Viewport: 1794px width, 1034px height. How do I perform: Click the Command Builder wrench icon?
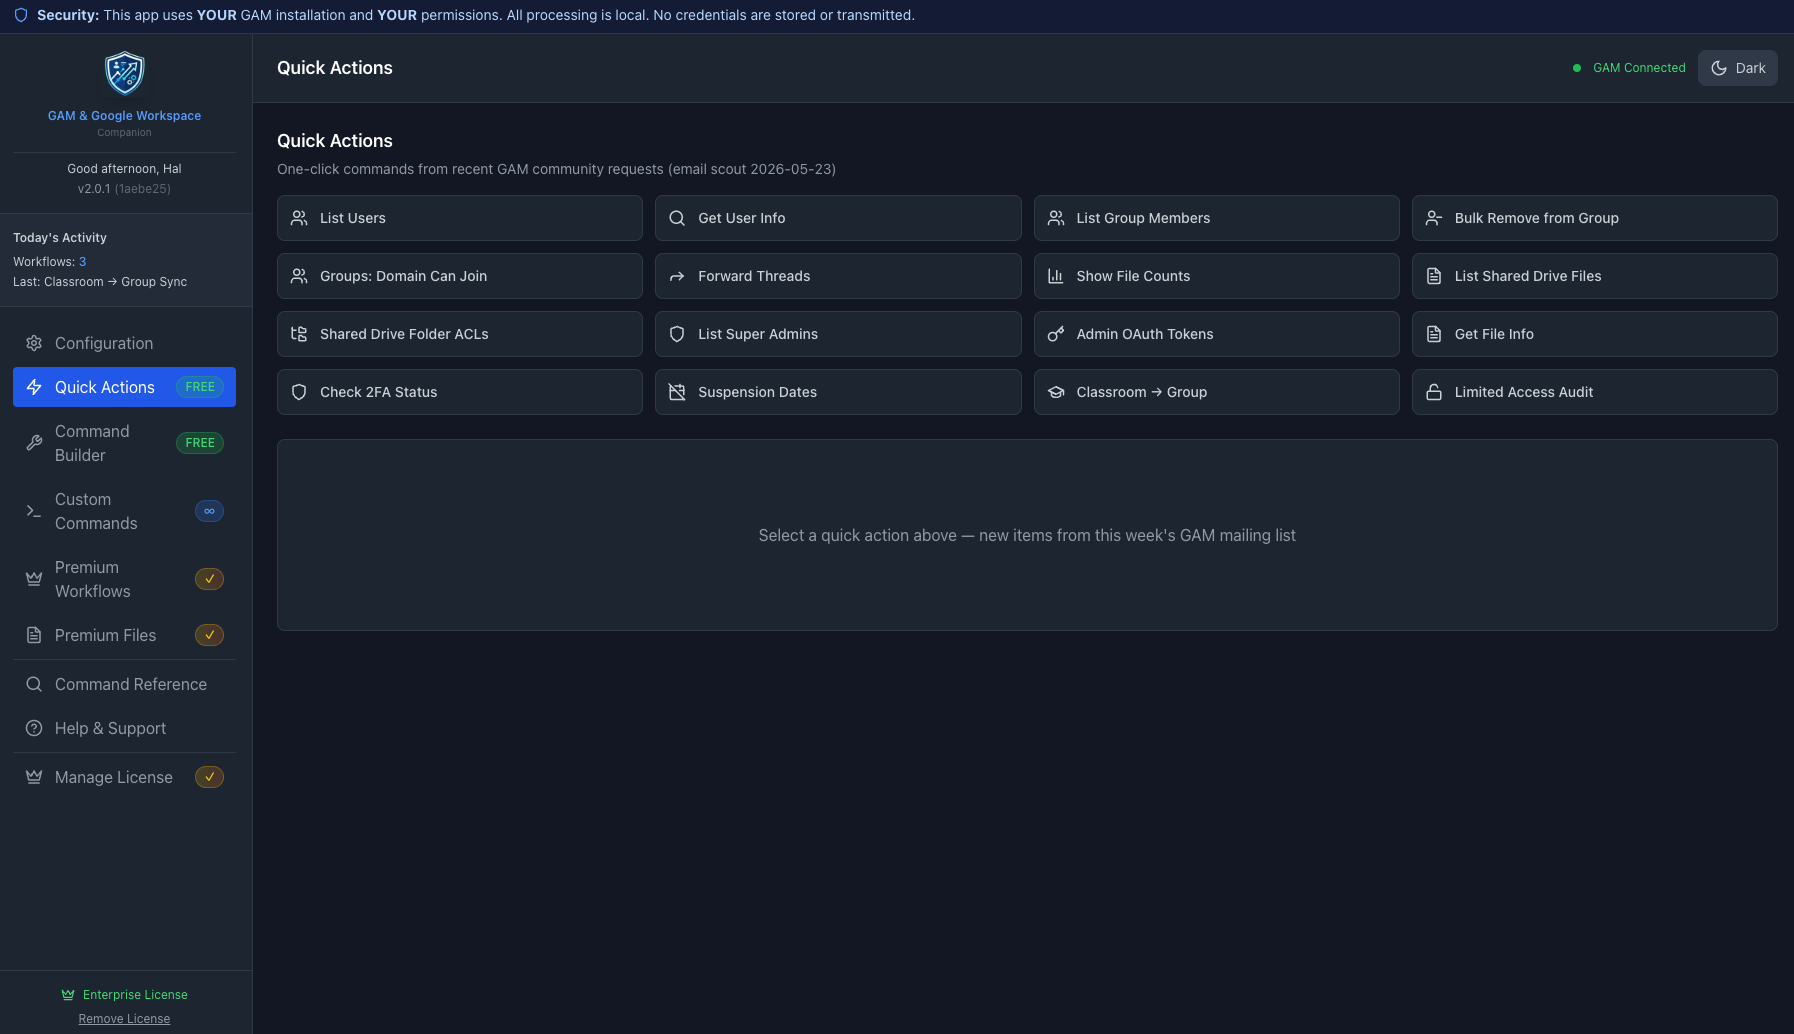point(34,443)
